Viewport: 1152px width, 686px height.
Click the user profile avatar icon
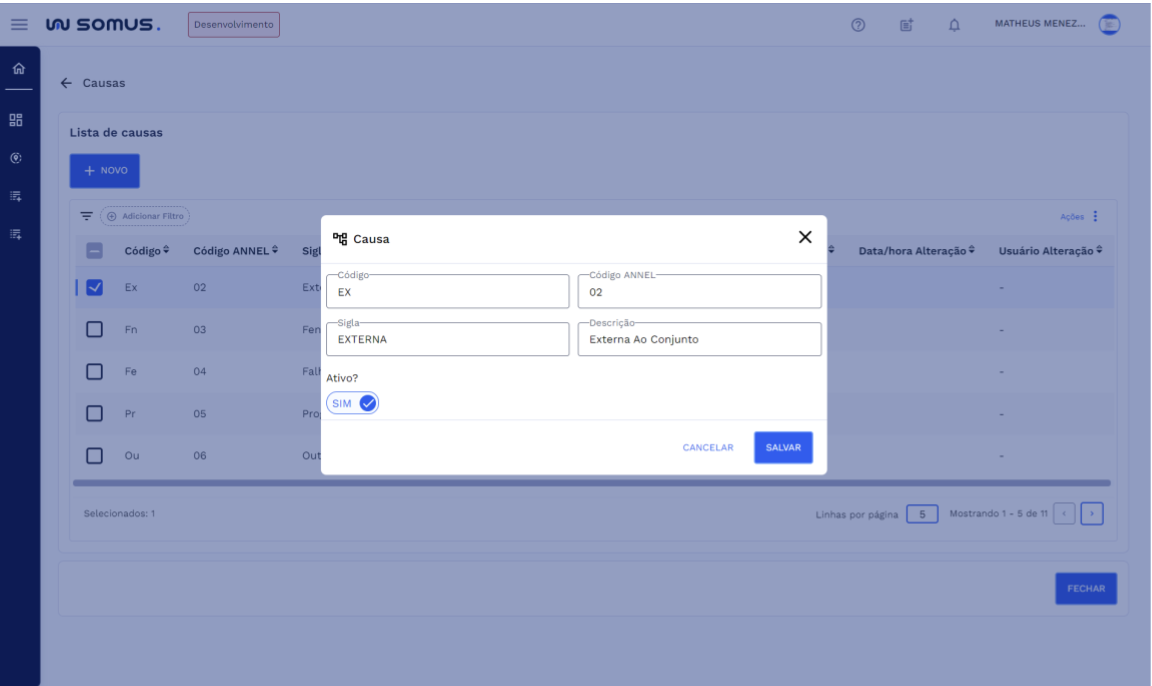click(x=1108, y=25)
